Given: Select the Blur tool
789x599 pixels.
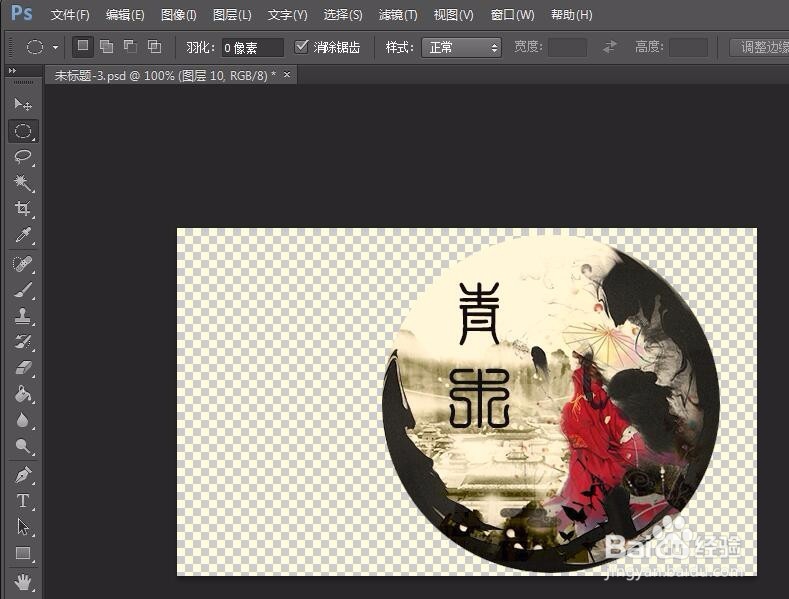Looking at the screenshot, I should click(23, 419).
